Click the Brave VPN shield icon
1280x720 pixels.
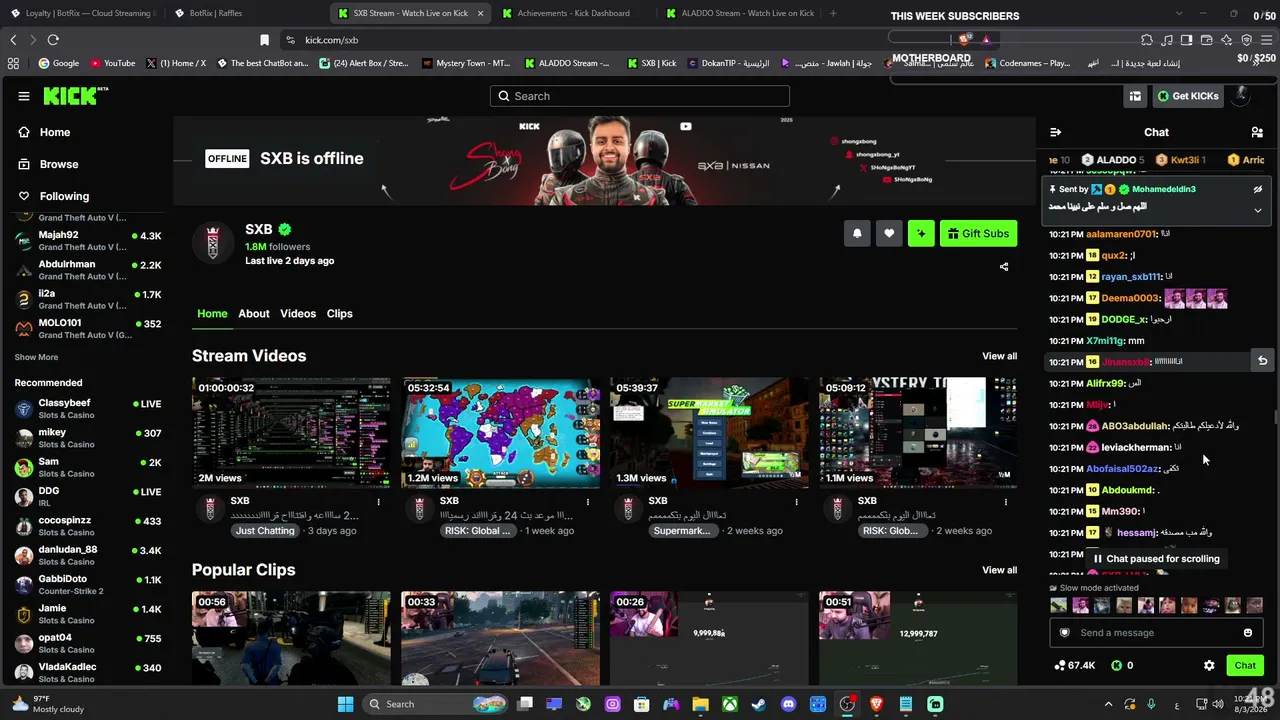click(x=1246, y=40)
